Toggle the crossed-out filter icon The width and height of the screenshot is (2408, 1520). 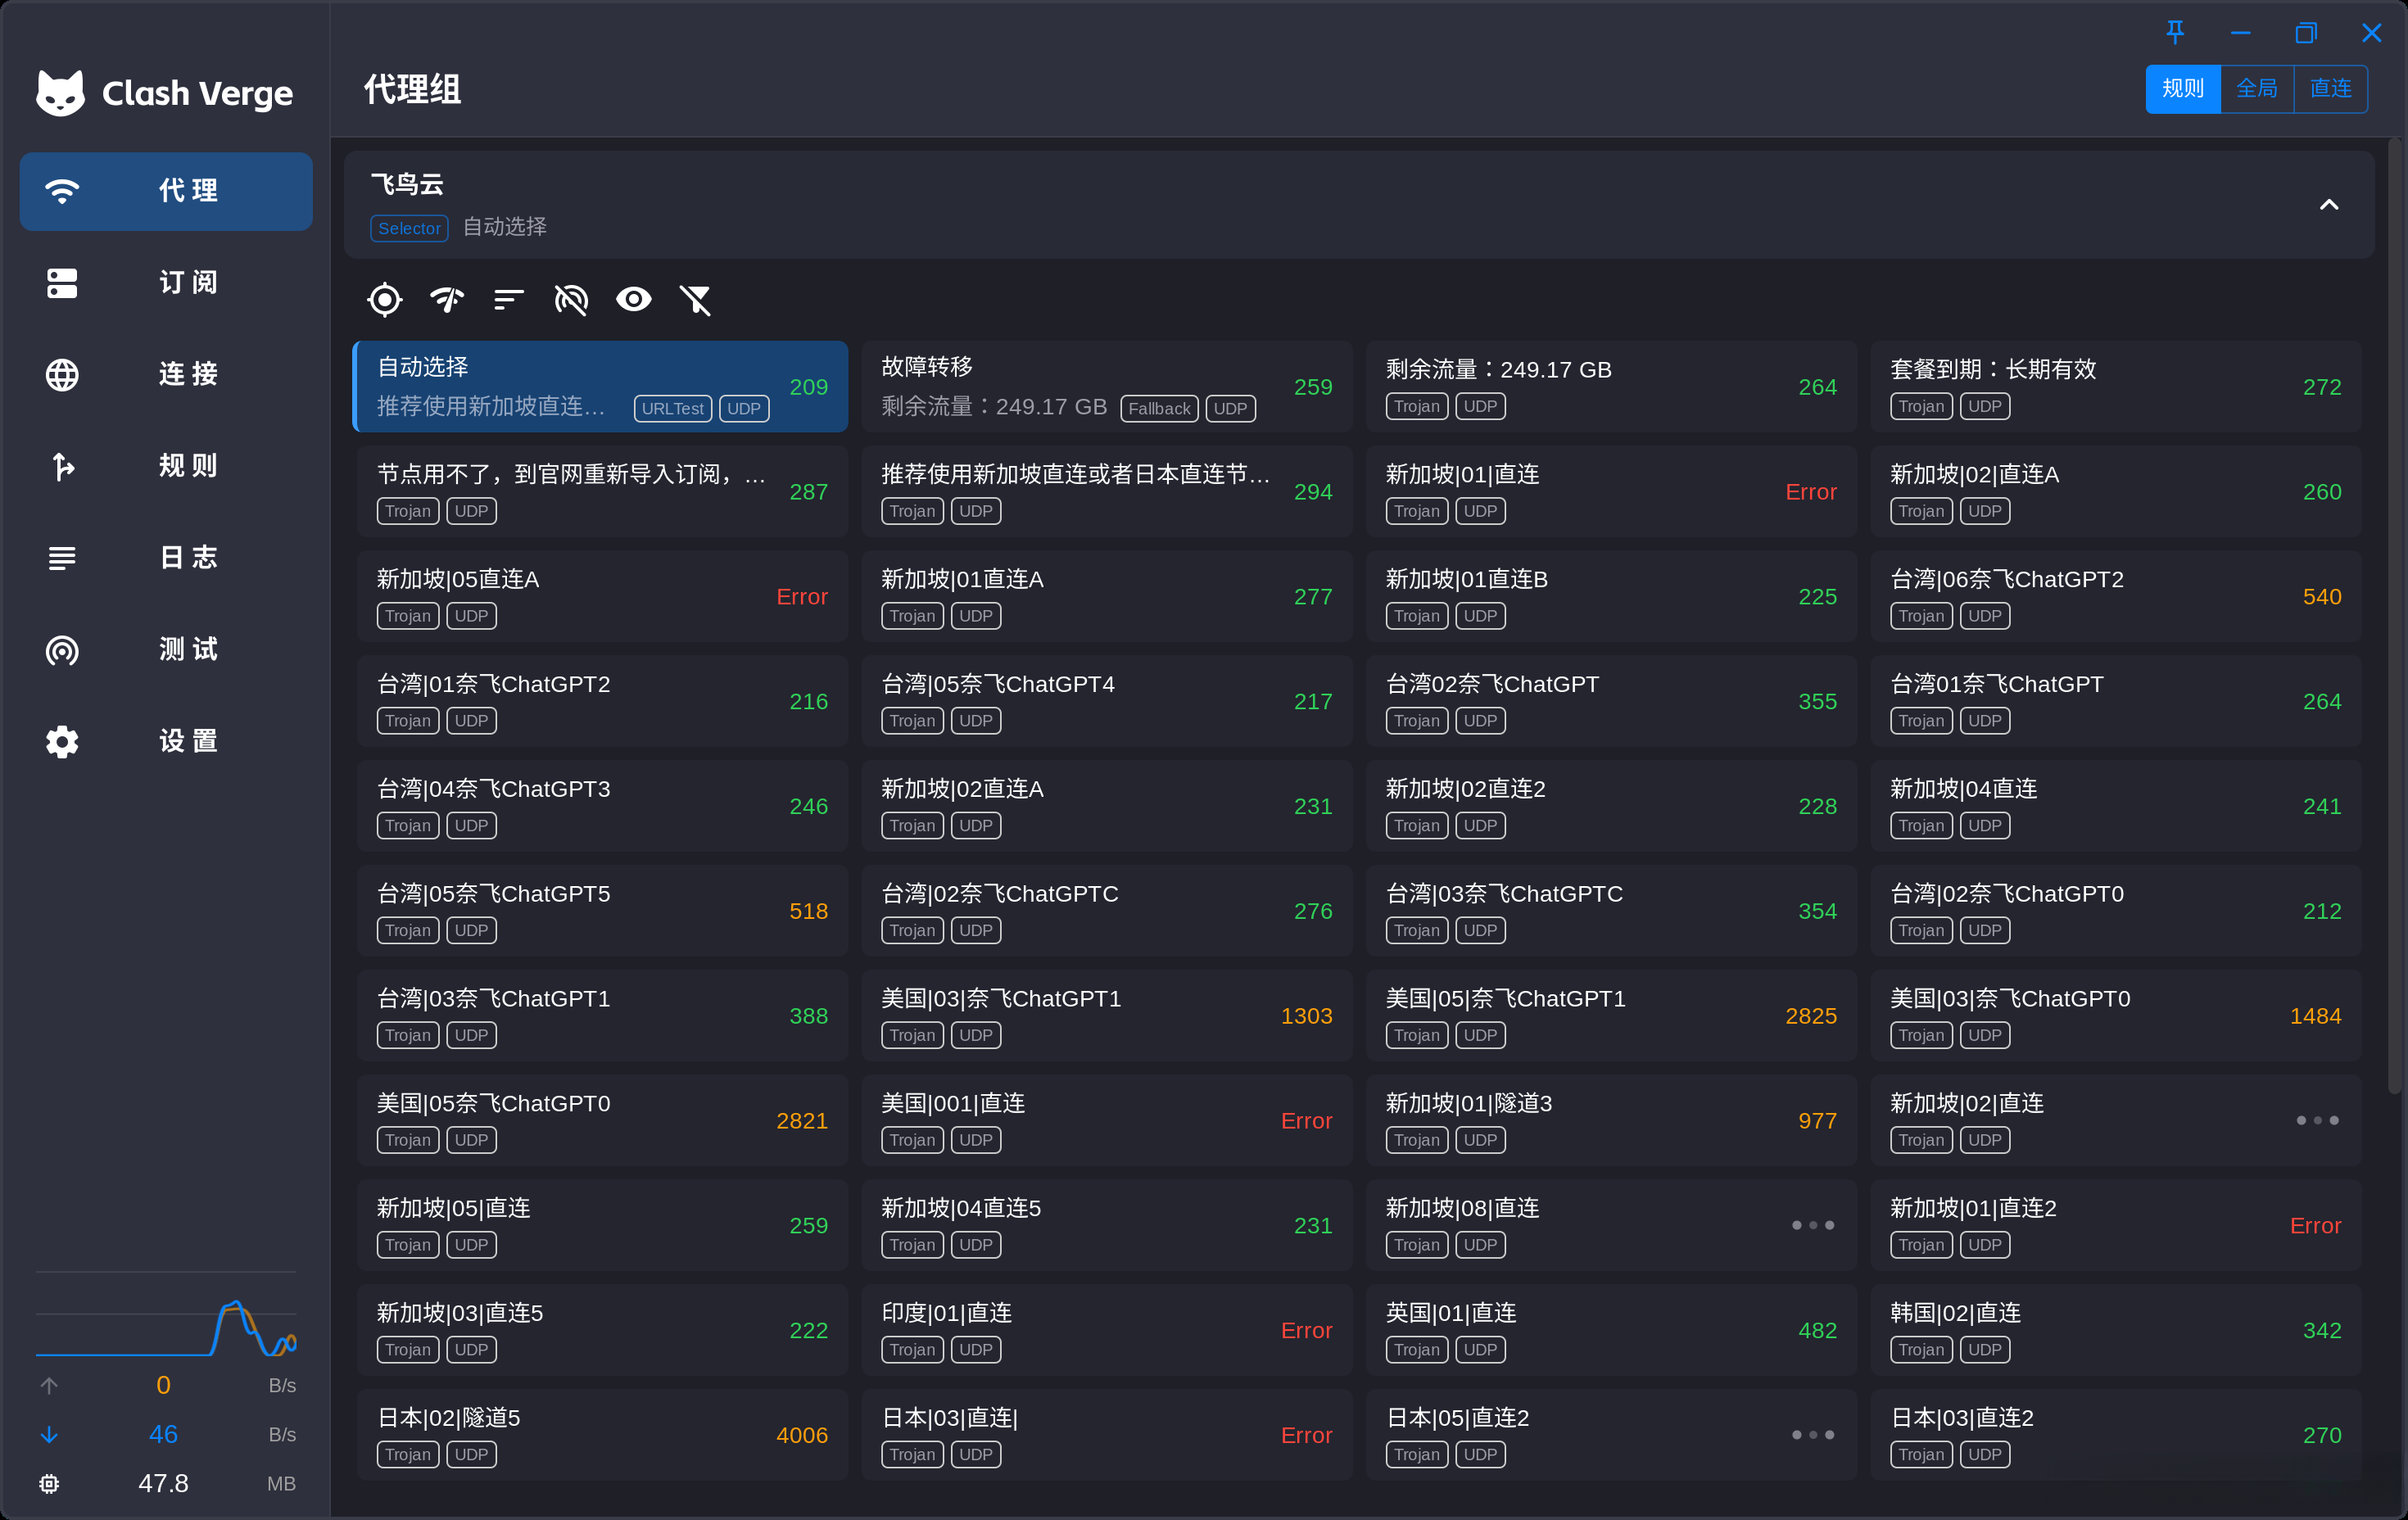(x=696, y=300)
